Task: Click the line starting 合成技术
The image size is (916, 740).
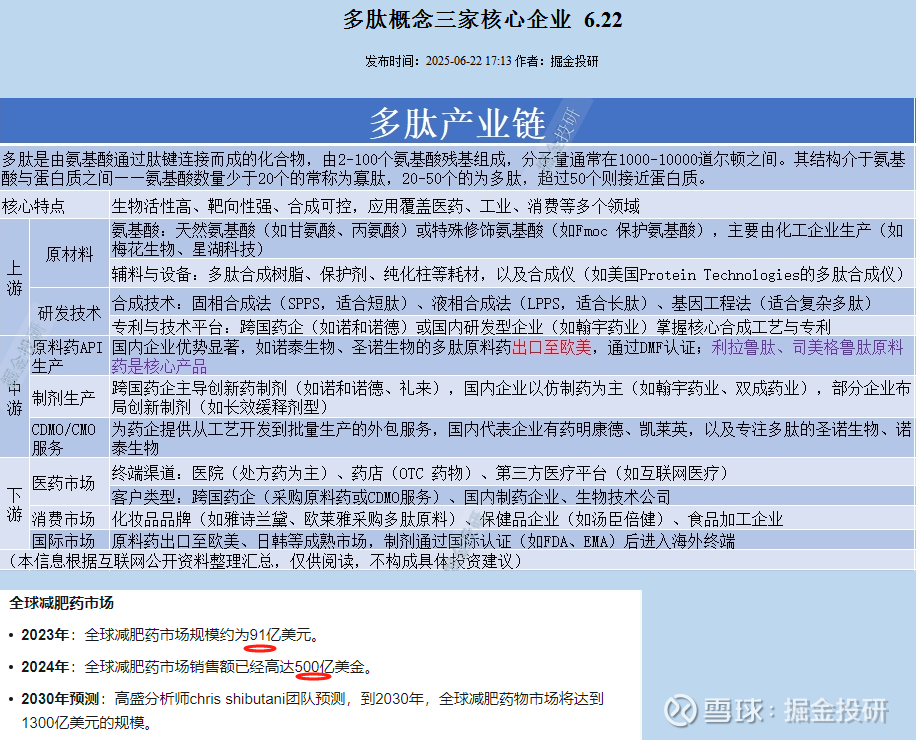Action: point(492,303)
